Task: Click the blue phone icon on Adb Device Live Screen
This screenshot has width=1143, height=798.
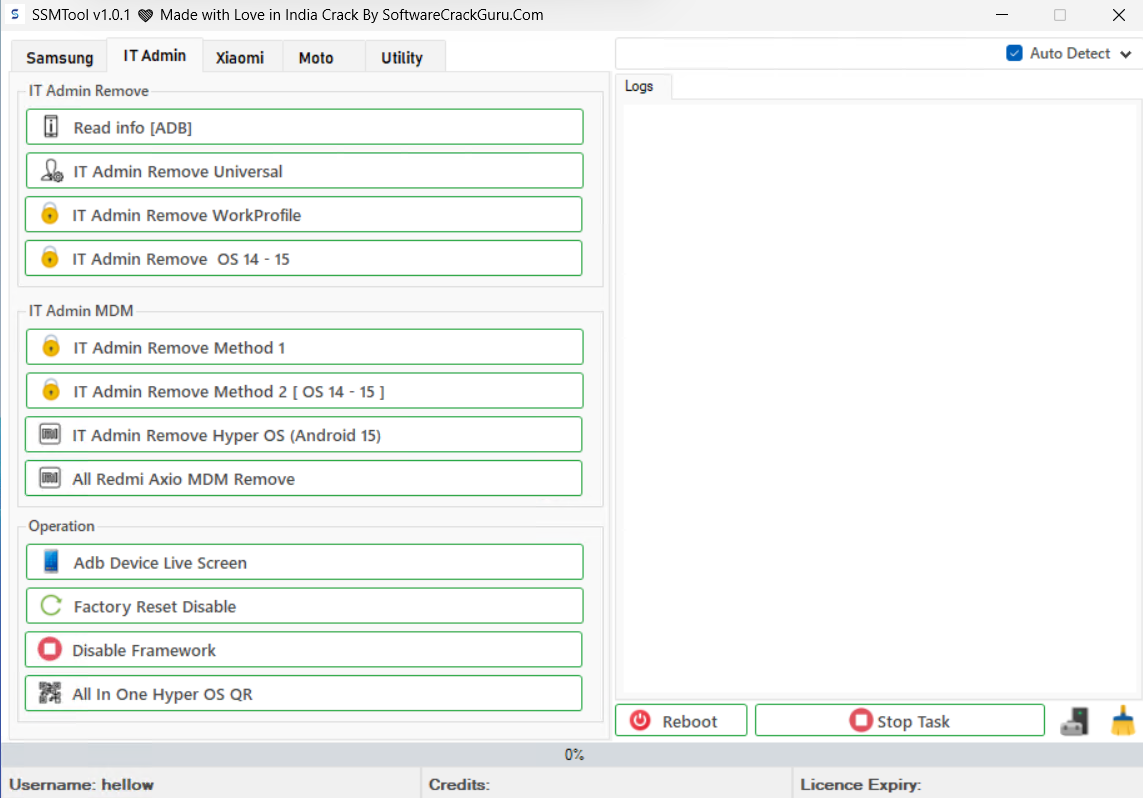Action: click(x=51, y=562)
